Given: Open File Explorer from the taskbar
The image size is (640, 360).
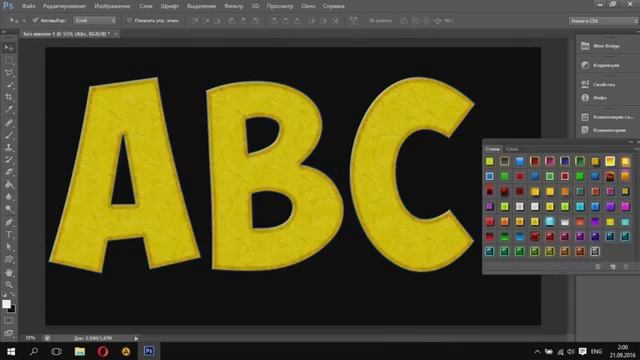Looking at the screenshot, I should coord(80,351).
